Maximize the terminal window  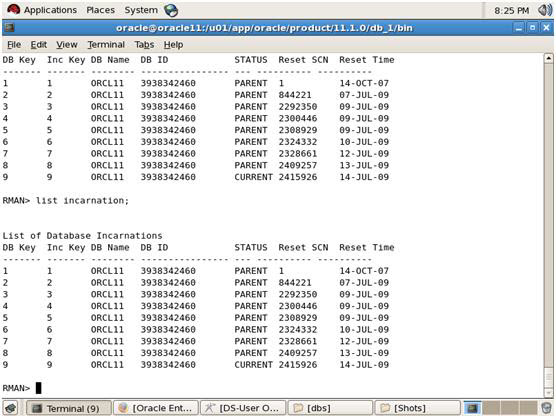point(532,28)
